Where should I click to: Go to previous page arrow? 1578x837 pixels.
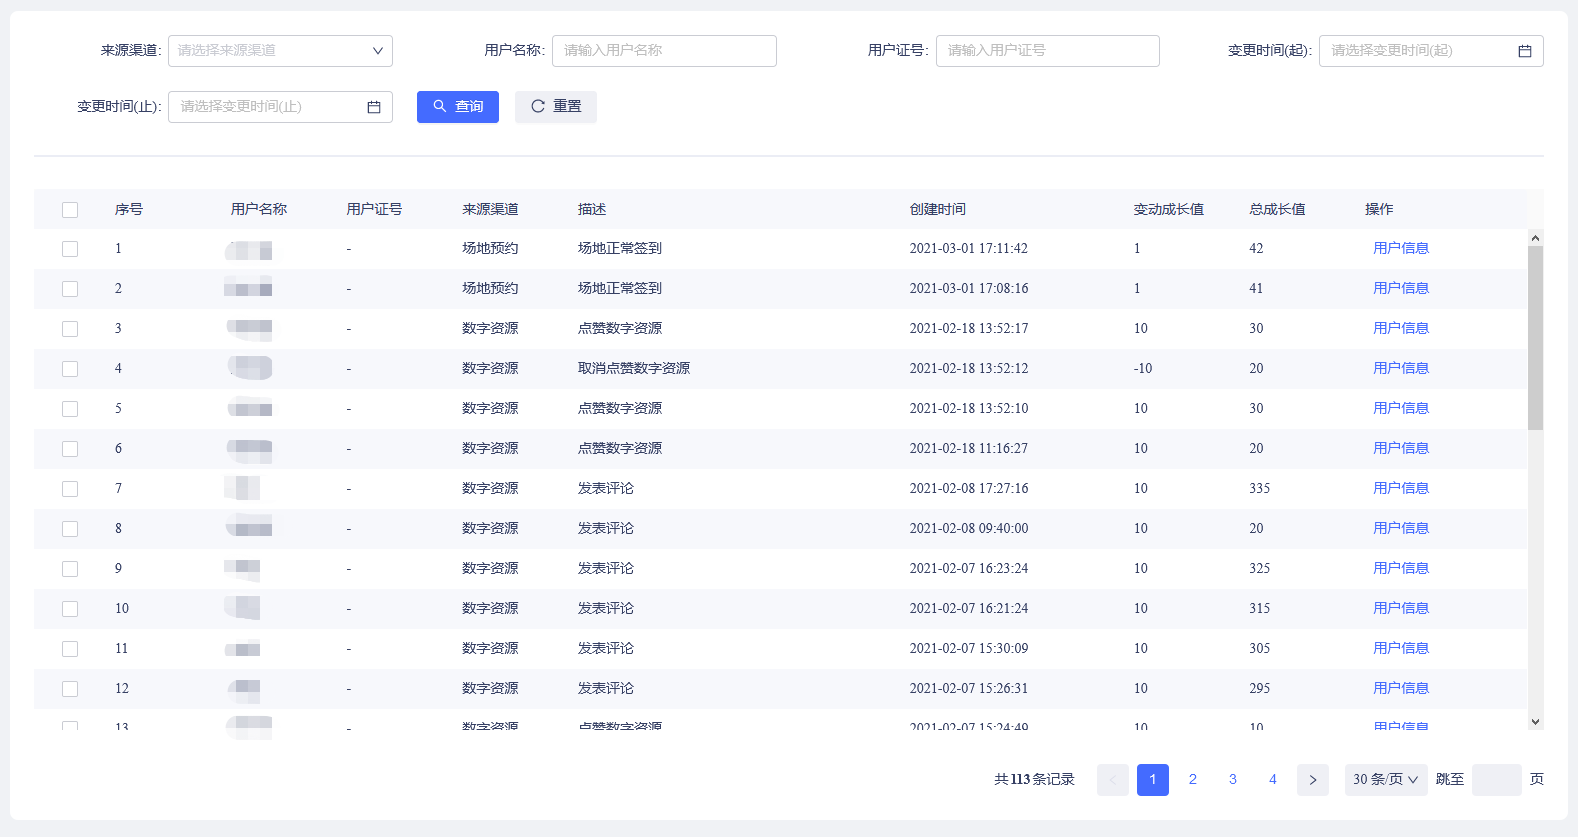(1113, 780)
